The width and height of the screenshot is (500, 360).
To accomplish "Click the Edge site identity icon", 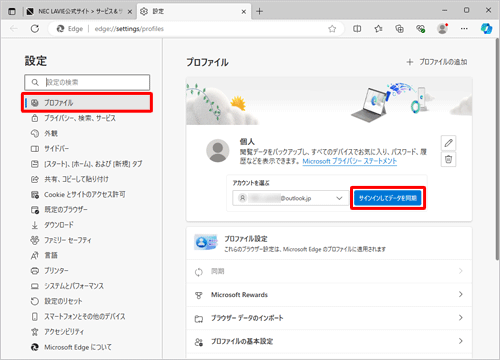I will coord(60,29).
